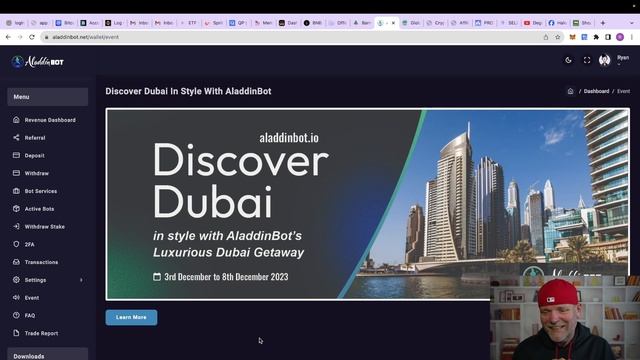Open the Chrome three-dot menu
This screenshot has height=360, width=640.
tap(631, 37)
